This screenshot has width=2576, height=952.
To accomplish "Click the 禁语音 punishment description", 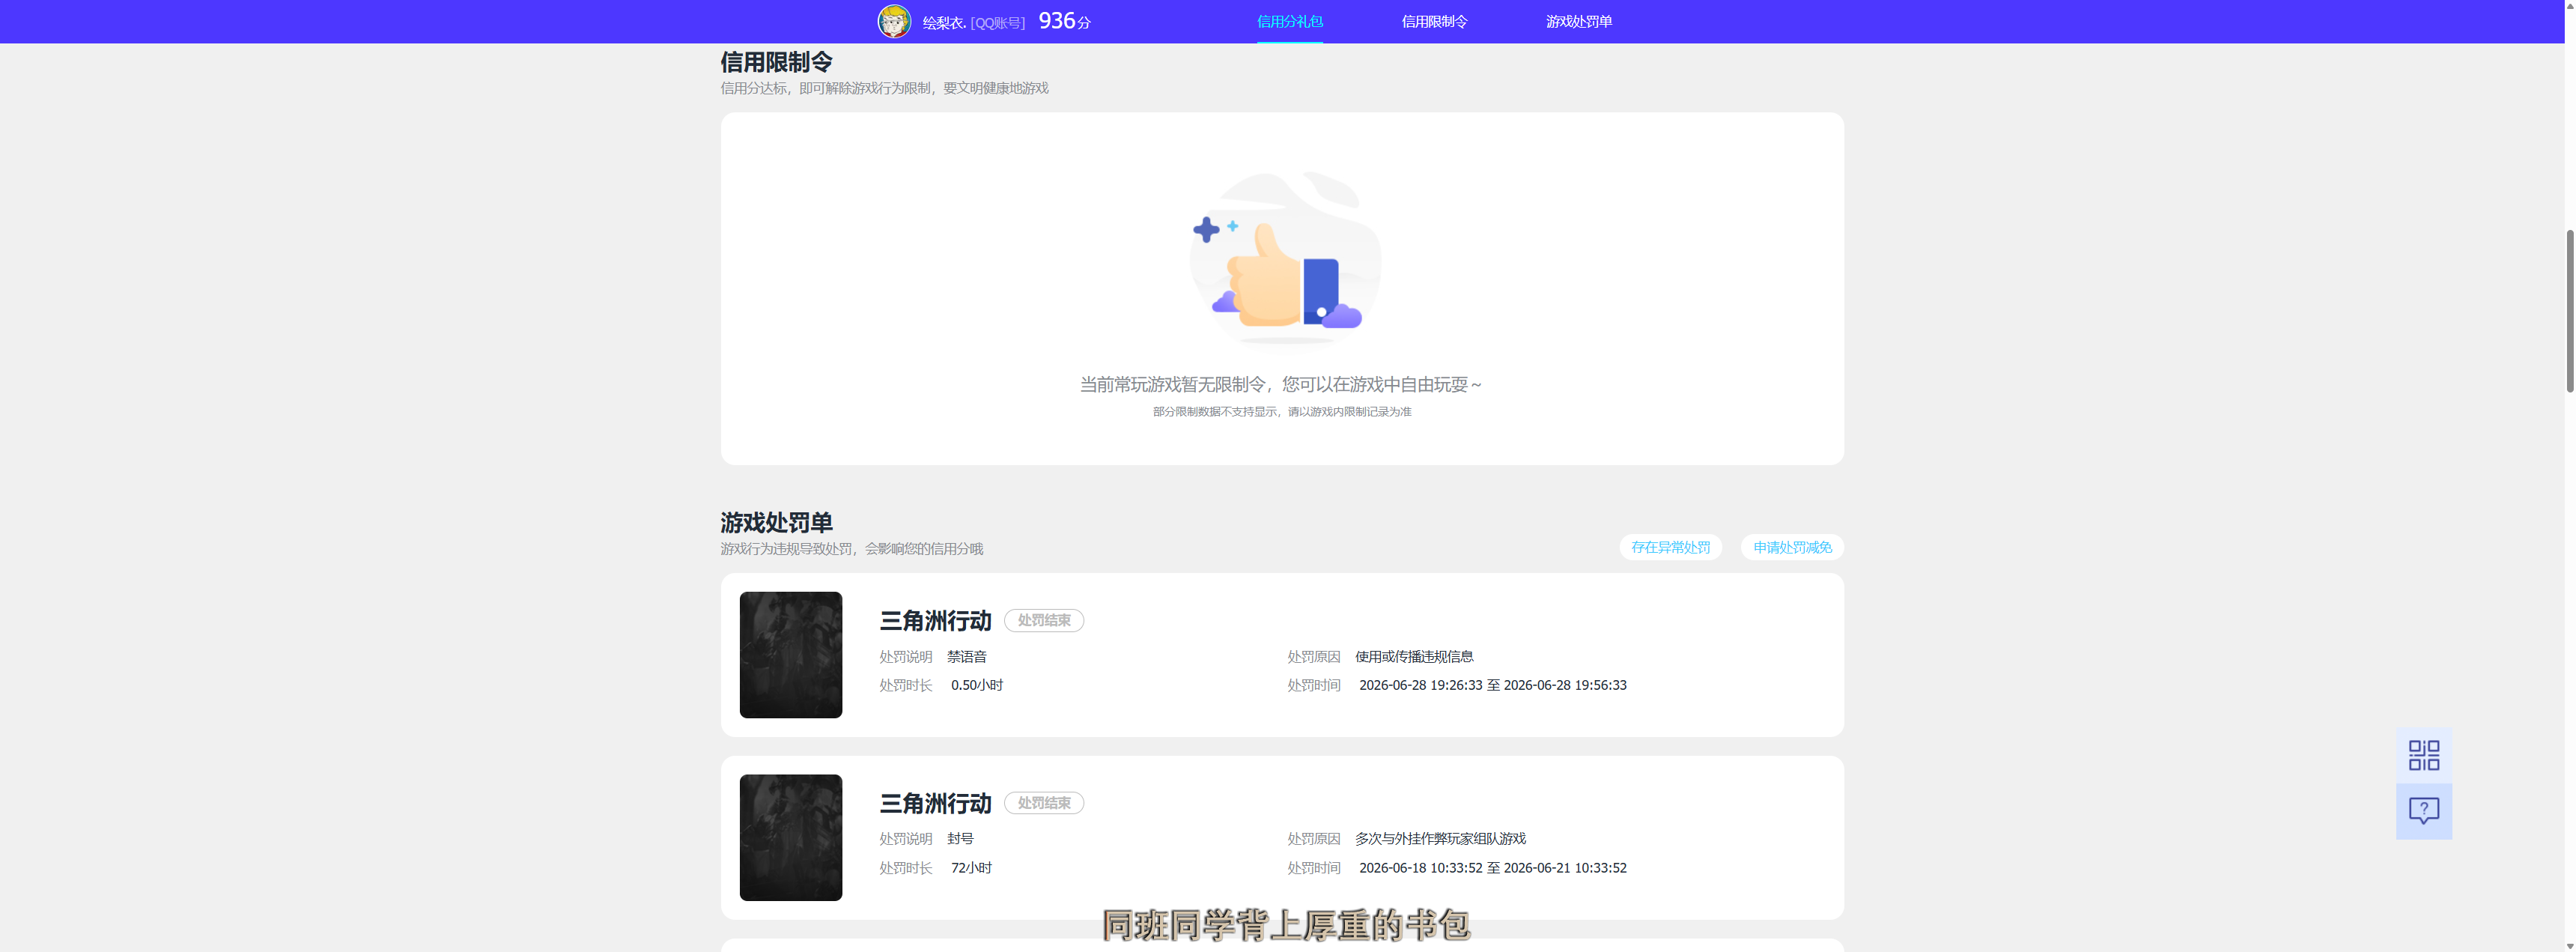I will [967, 657].
